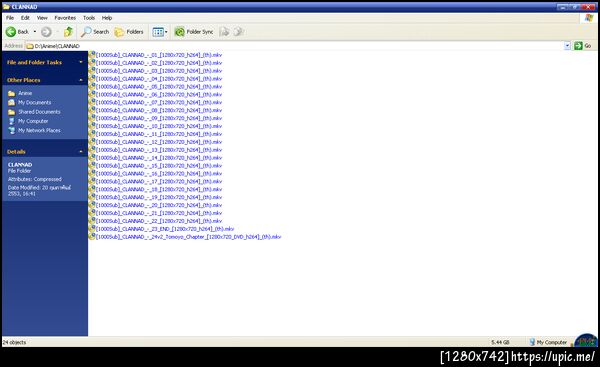The height and width of the screenshot is (367, 600).
Task: Click the address bar path D:\Anime\CLANNAD
Action: (x=57, y=46)
